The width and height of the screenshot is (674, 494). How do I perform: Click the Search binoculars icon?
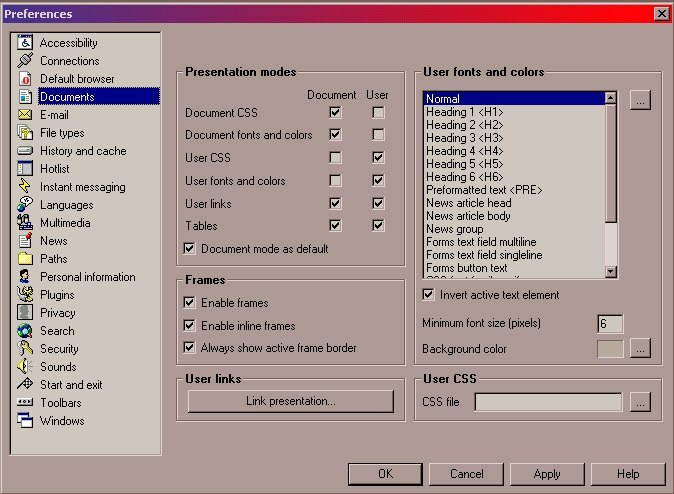[x=26, y=331]
